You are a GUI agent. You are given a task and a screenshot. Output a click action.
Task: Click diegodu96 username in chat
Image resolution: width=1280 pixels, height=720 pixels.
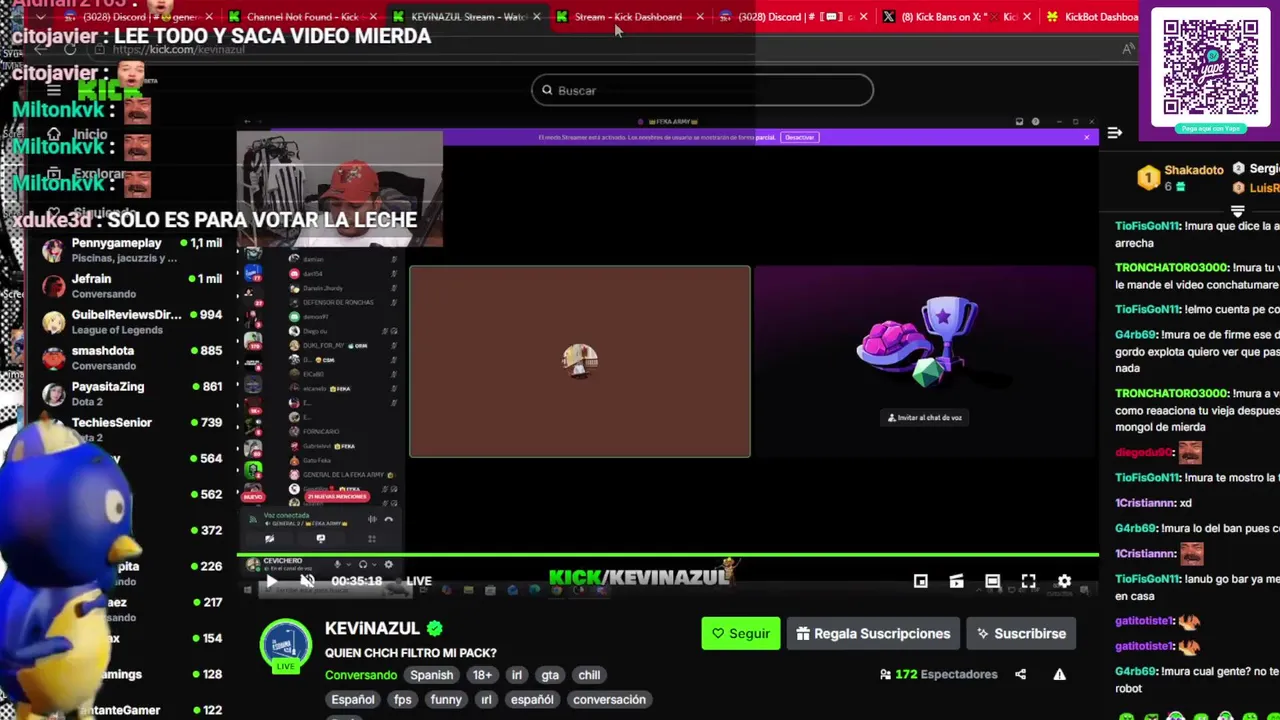(x=1143, y=453)
